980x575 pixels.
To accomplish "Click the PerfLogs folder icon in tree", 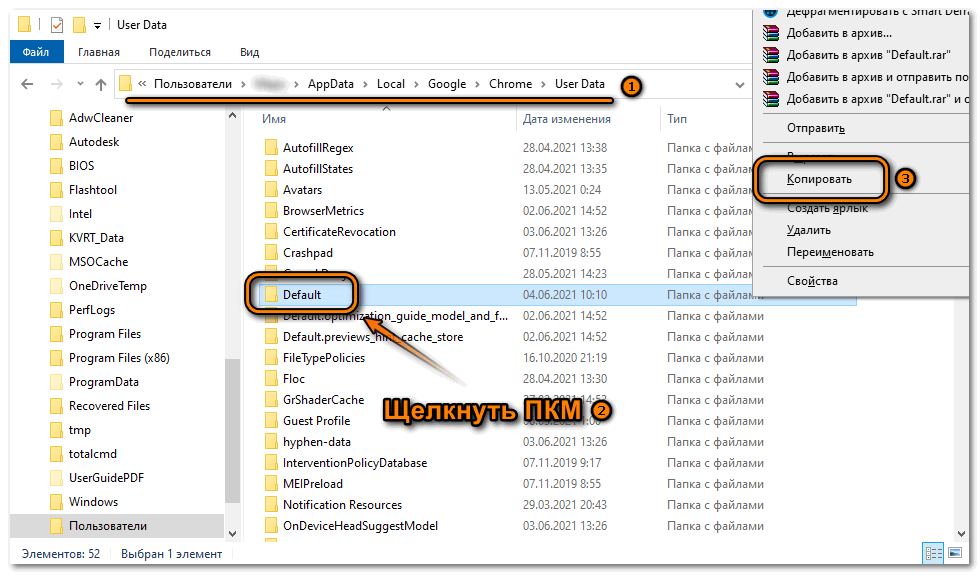I will coord(56,310).
